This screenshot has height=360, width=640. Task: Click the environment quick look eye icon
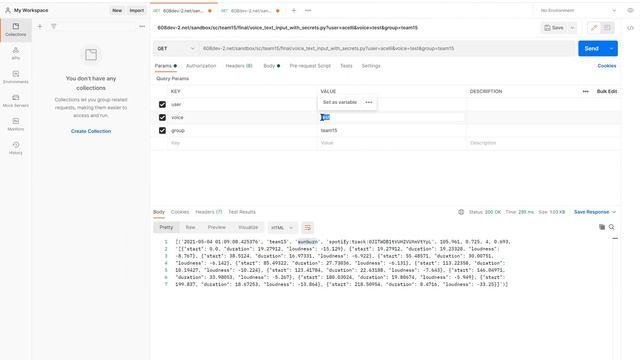(630, 11)
